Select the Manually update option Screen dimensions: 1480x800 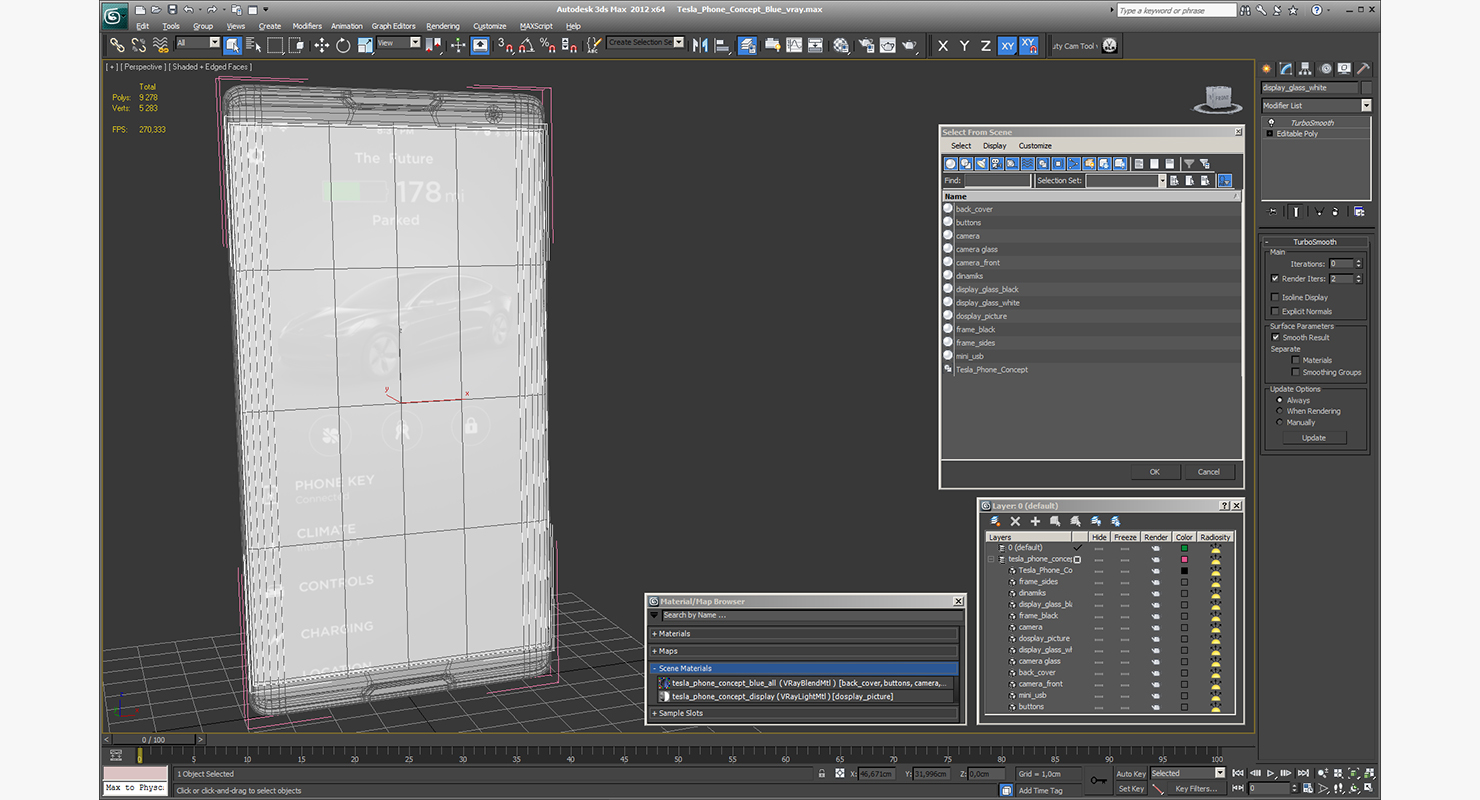pos(1279,422)
